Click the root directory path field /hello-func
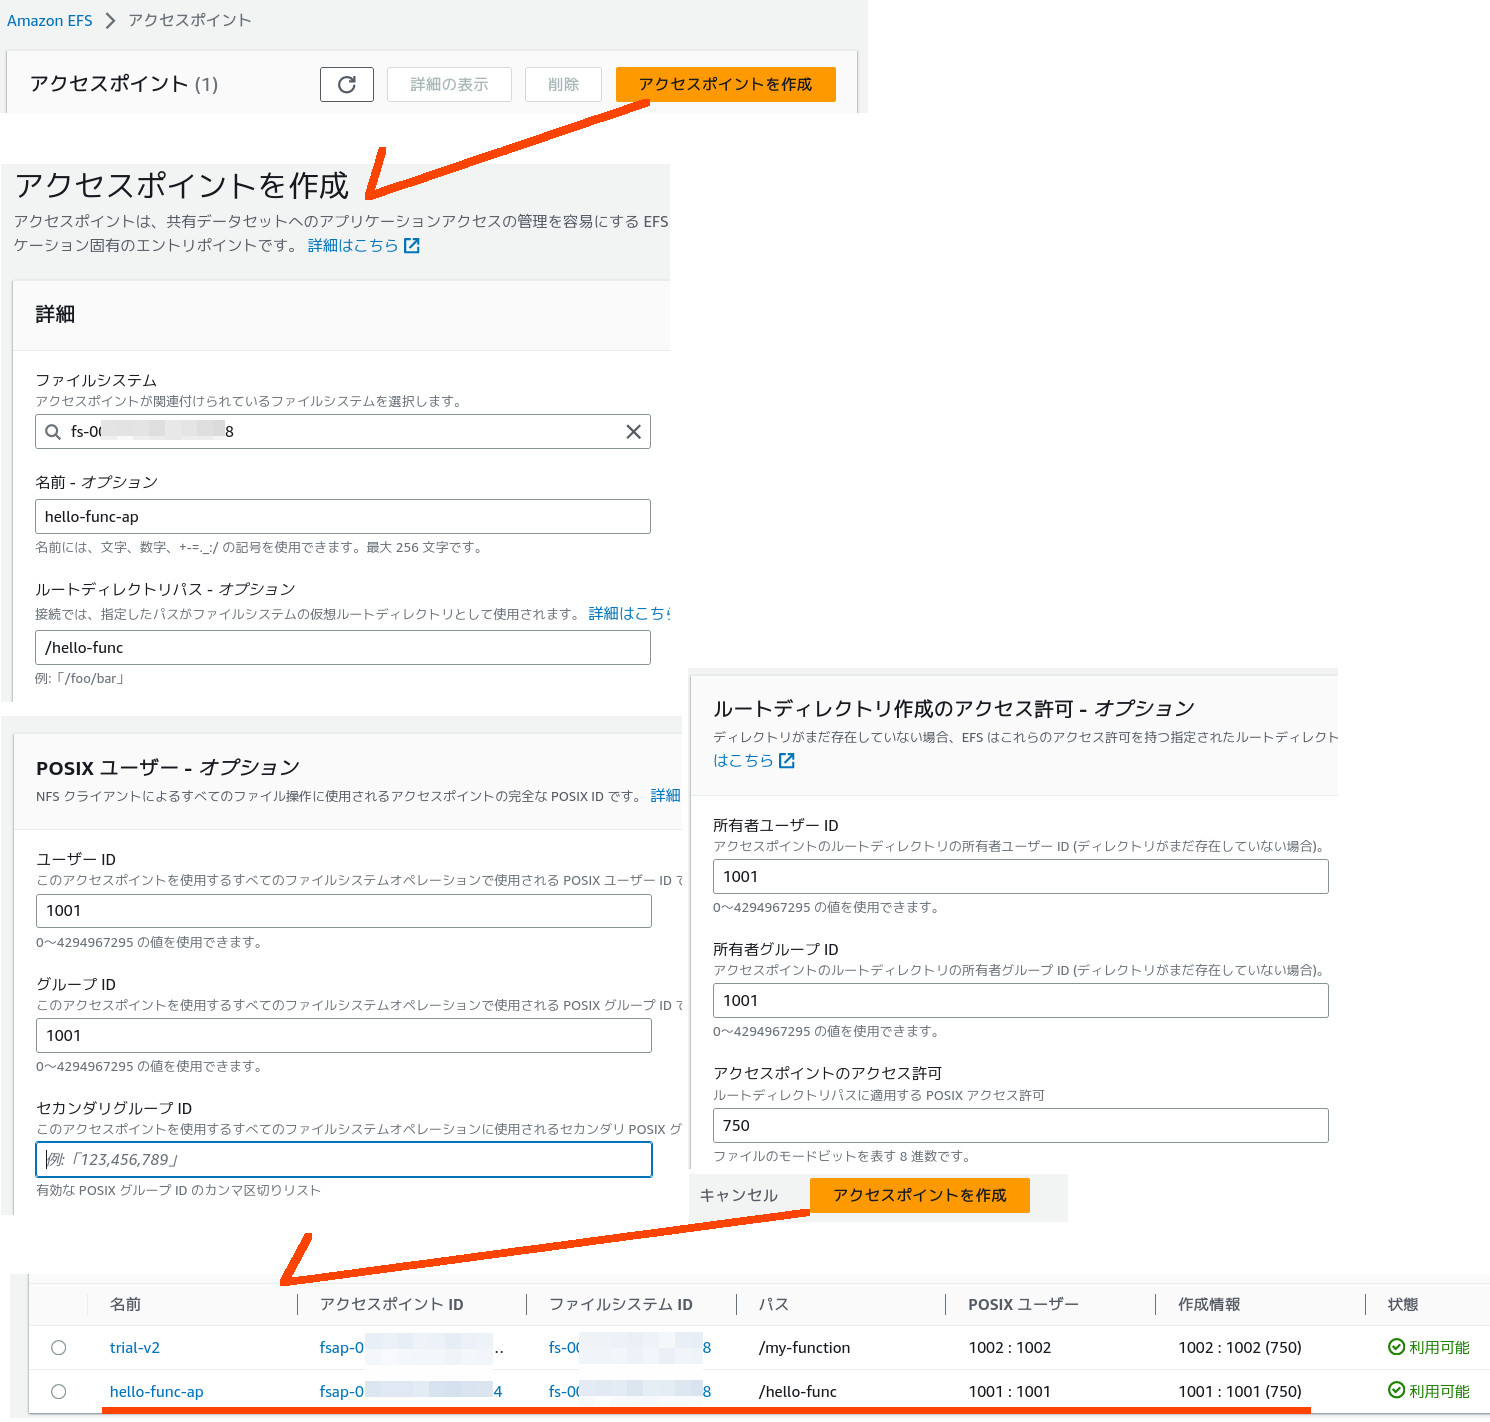Image resolution: width=1490 pixels, height=1422 pixels. point(343,648)
